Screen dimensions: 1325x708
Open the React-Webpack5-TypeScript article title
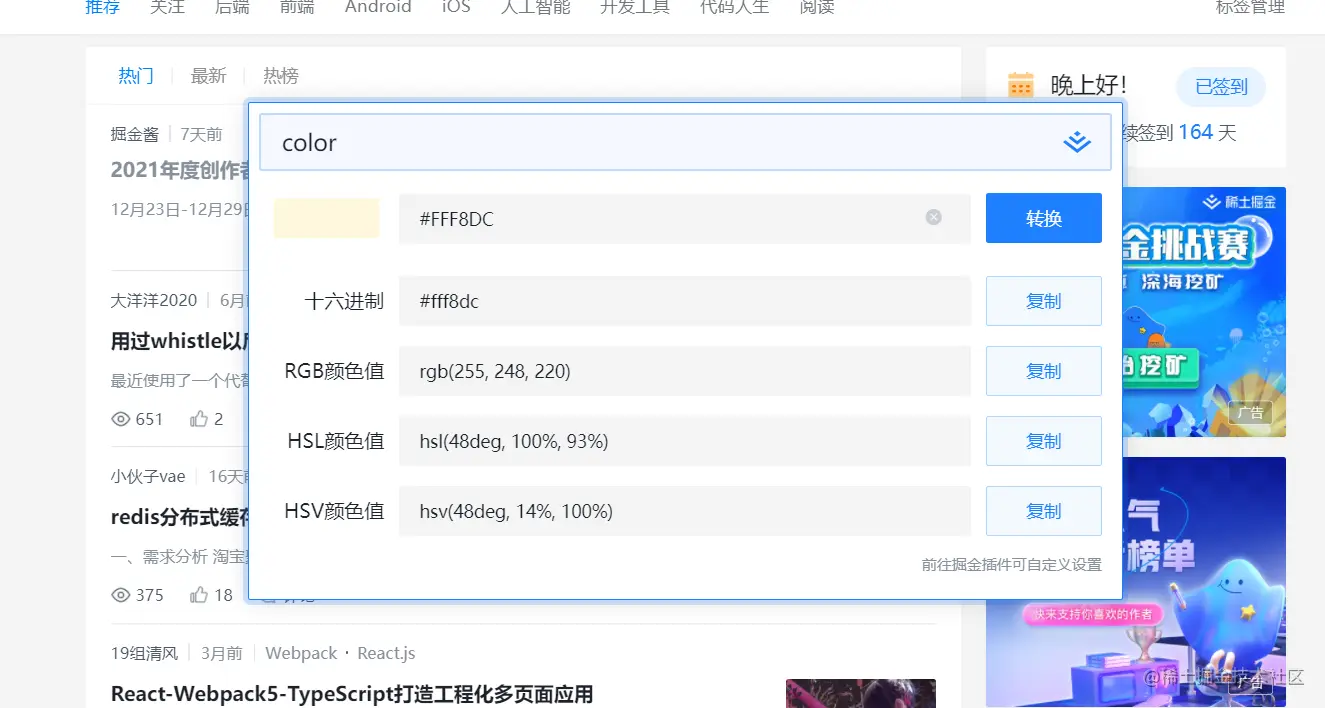coord(352,694)
